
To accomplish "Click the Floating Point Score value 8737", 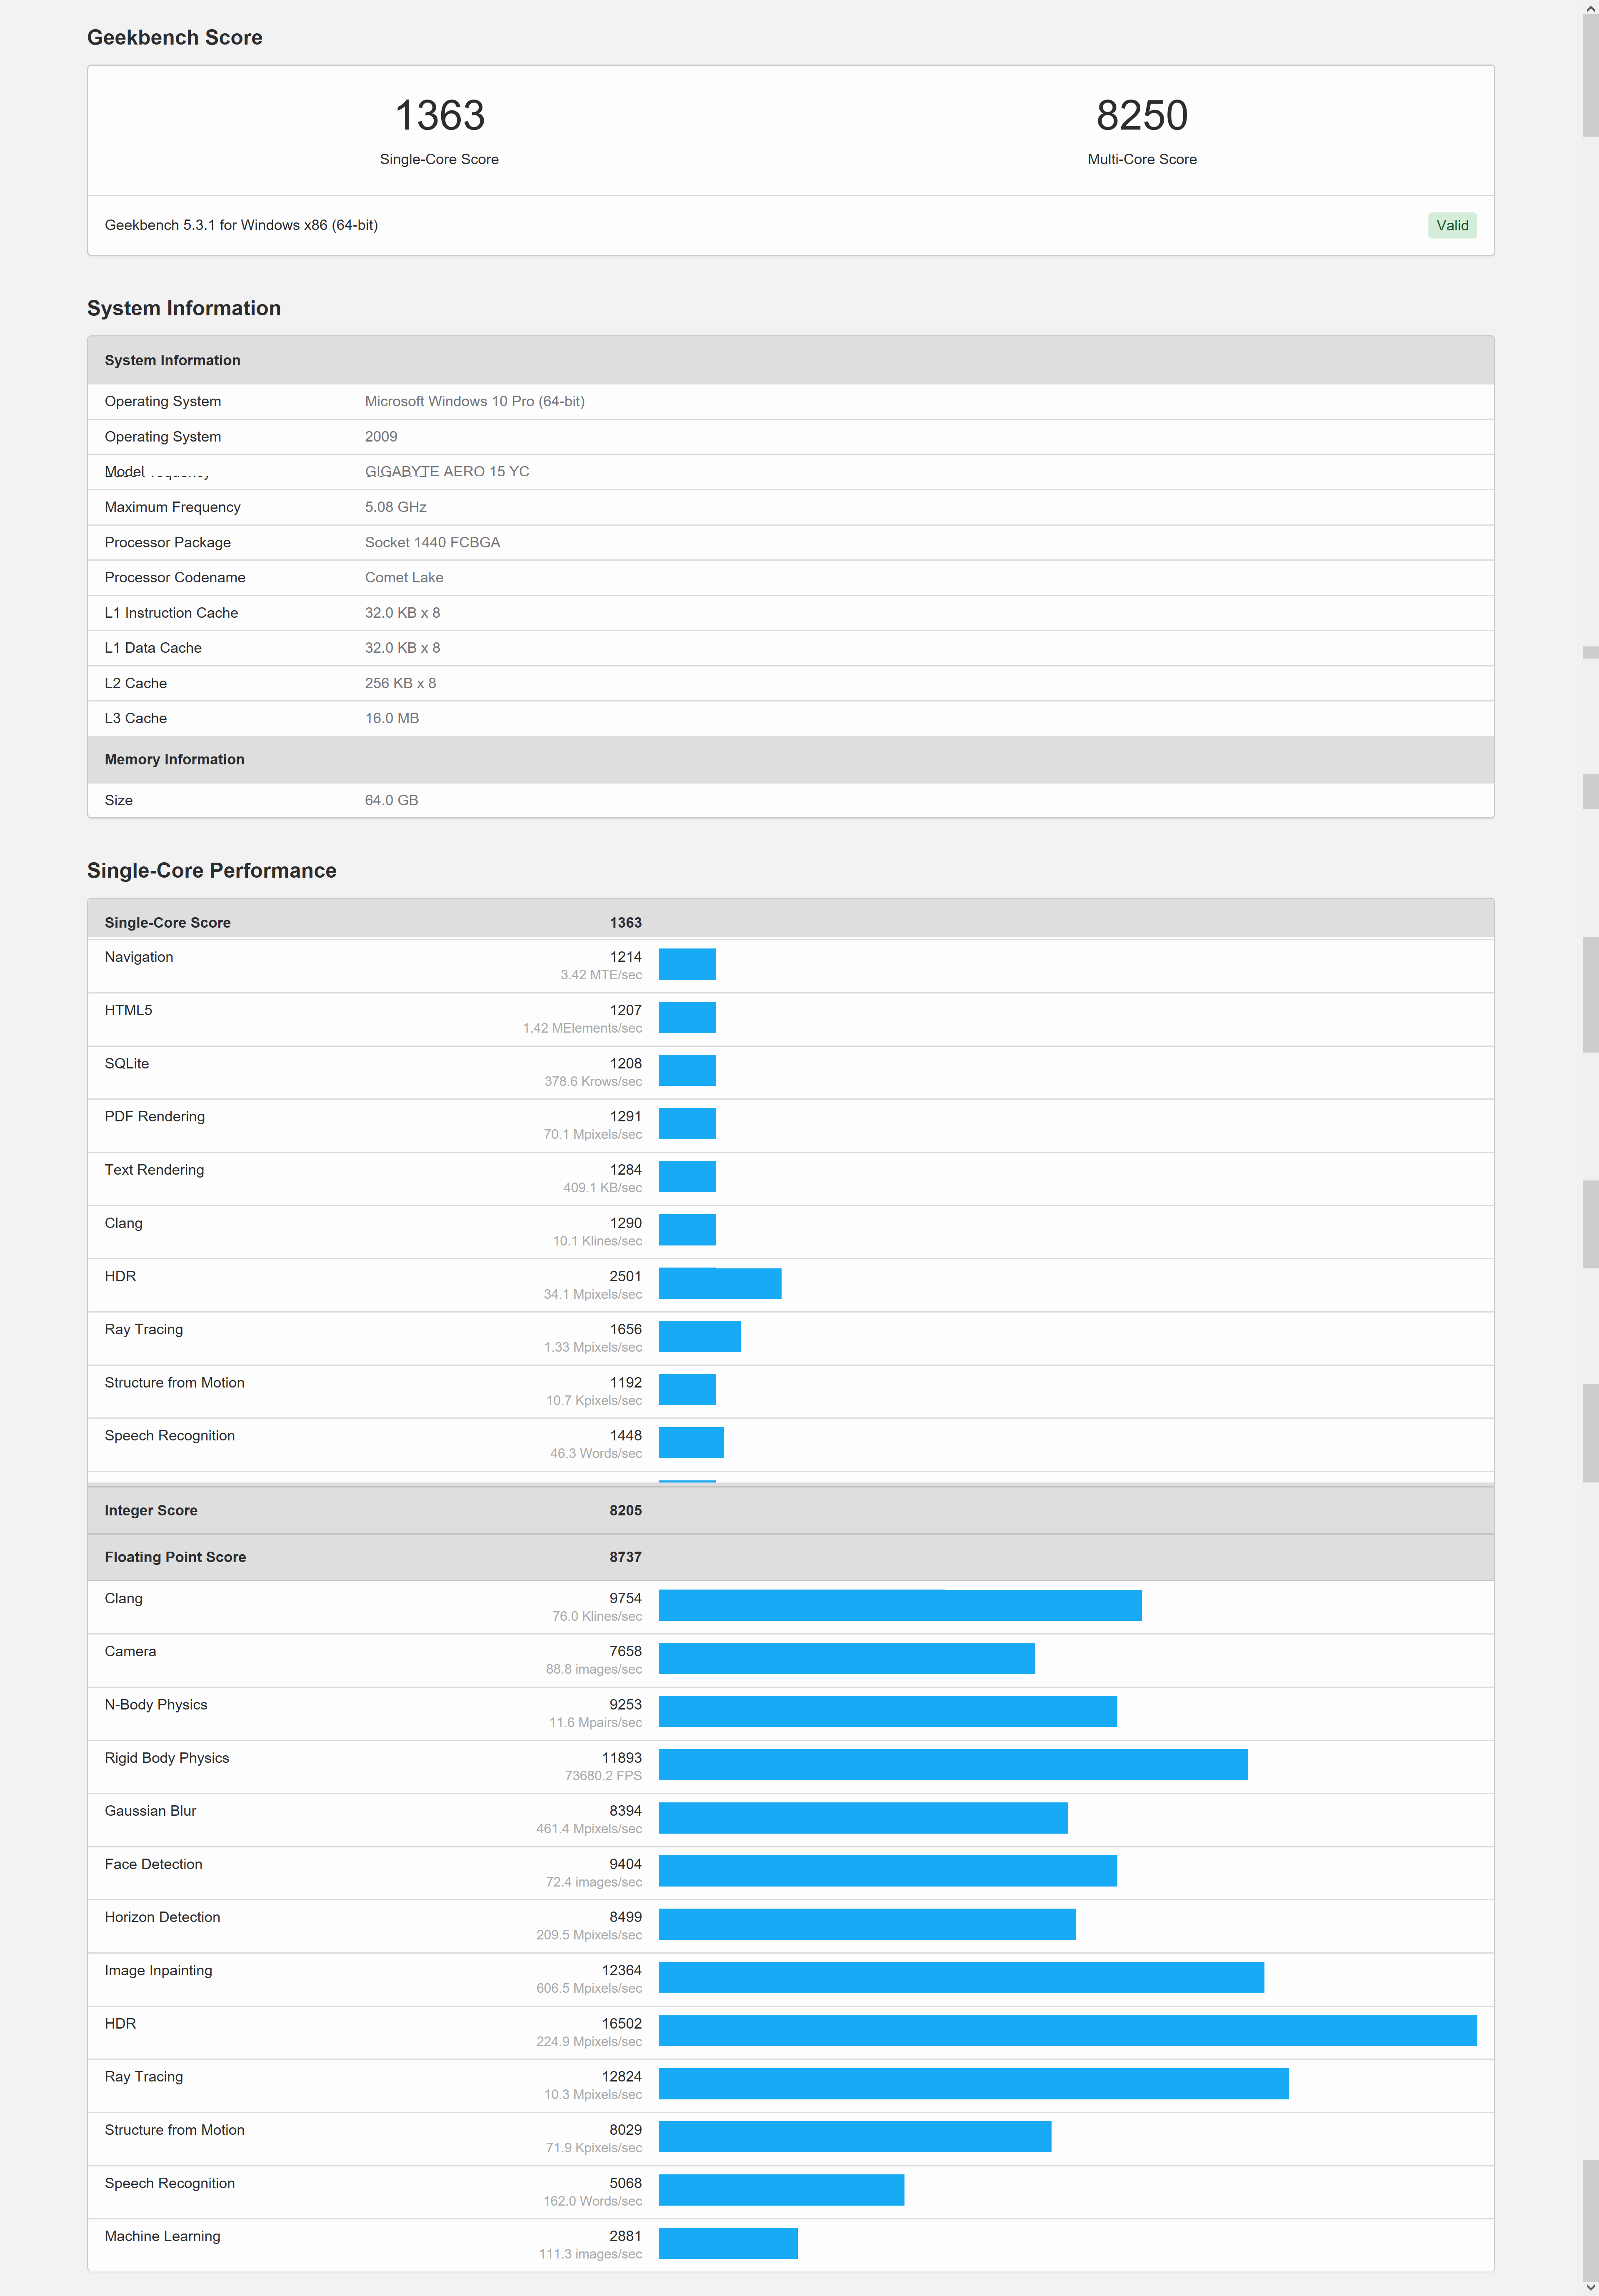I will [x=626, y=1557].
